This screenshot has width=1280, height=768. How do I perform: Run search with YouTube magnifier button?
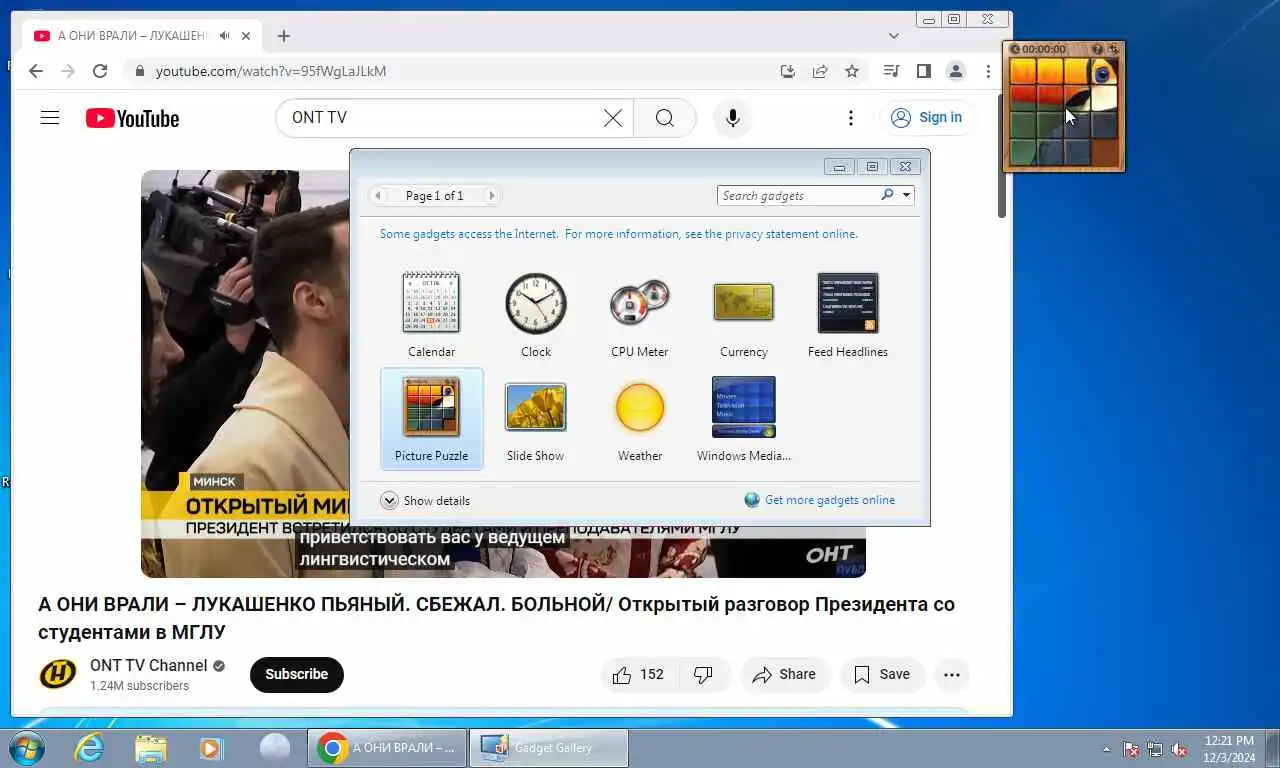point(665,118)
